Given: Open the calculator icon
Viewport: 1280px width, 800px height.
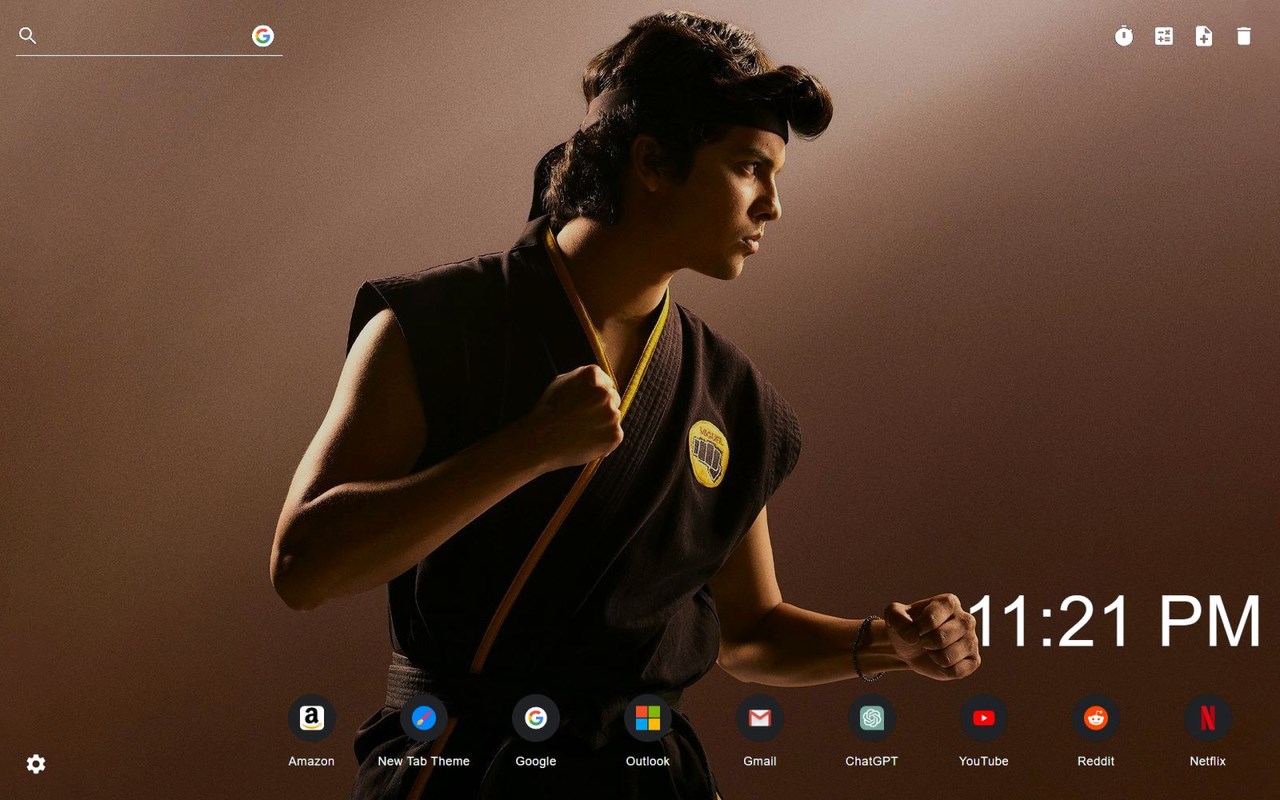Looking at the screenshot, I should point(1164,36).
